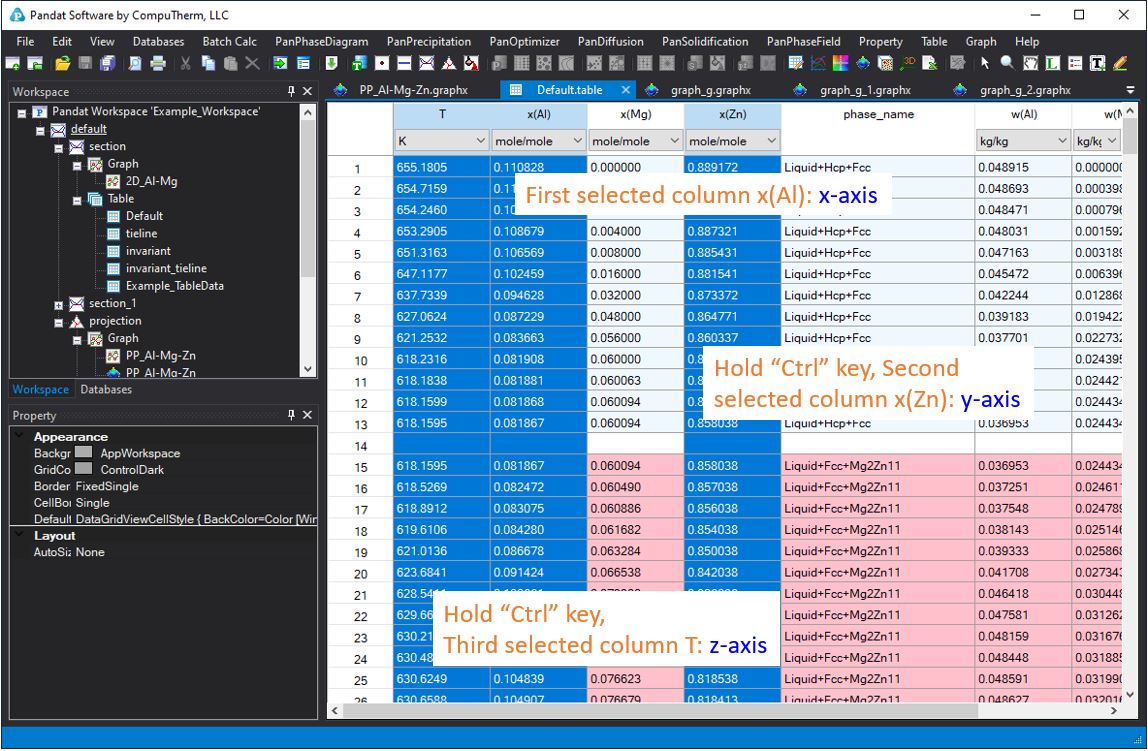The width and height of the screenshot is (1148, 751).
Task: Click the hand pan tool icon
Action: point(1029,63)
